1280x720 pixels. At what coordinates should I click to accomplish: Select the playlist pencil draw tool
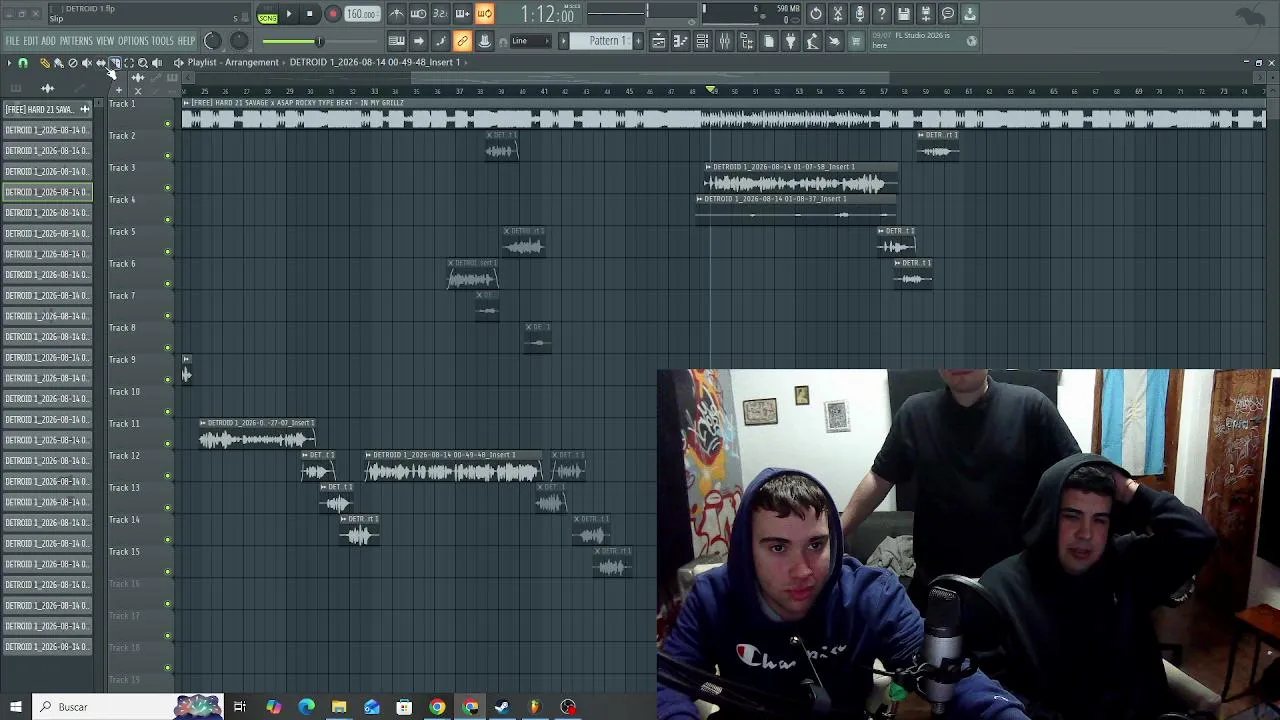click(x=45, y=63)
